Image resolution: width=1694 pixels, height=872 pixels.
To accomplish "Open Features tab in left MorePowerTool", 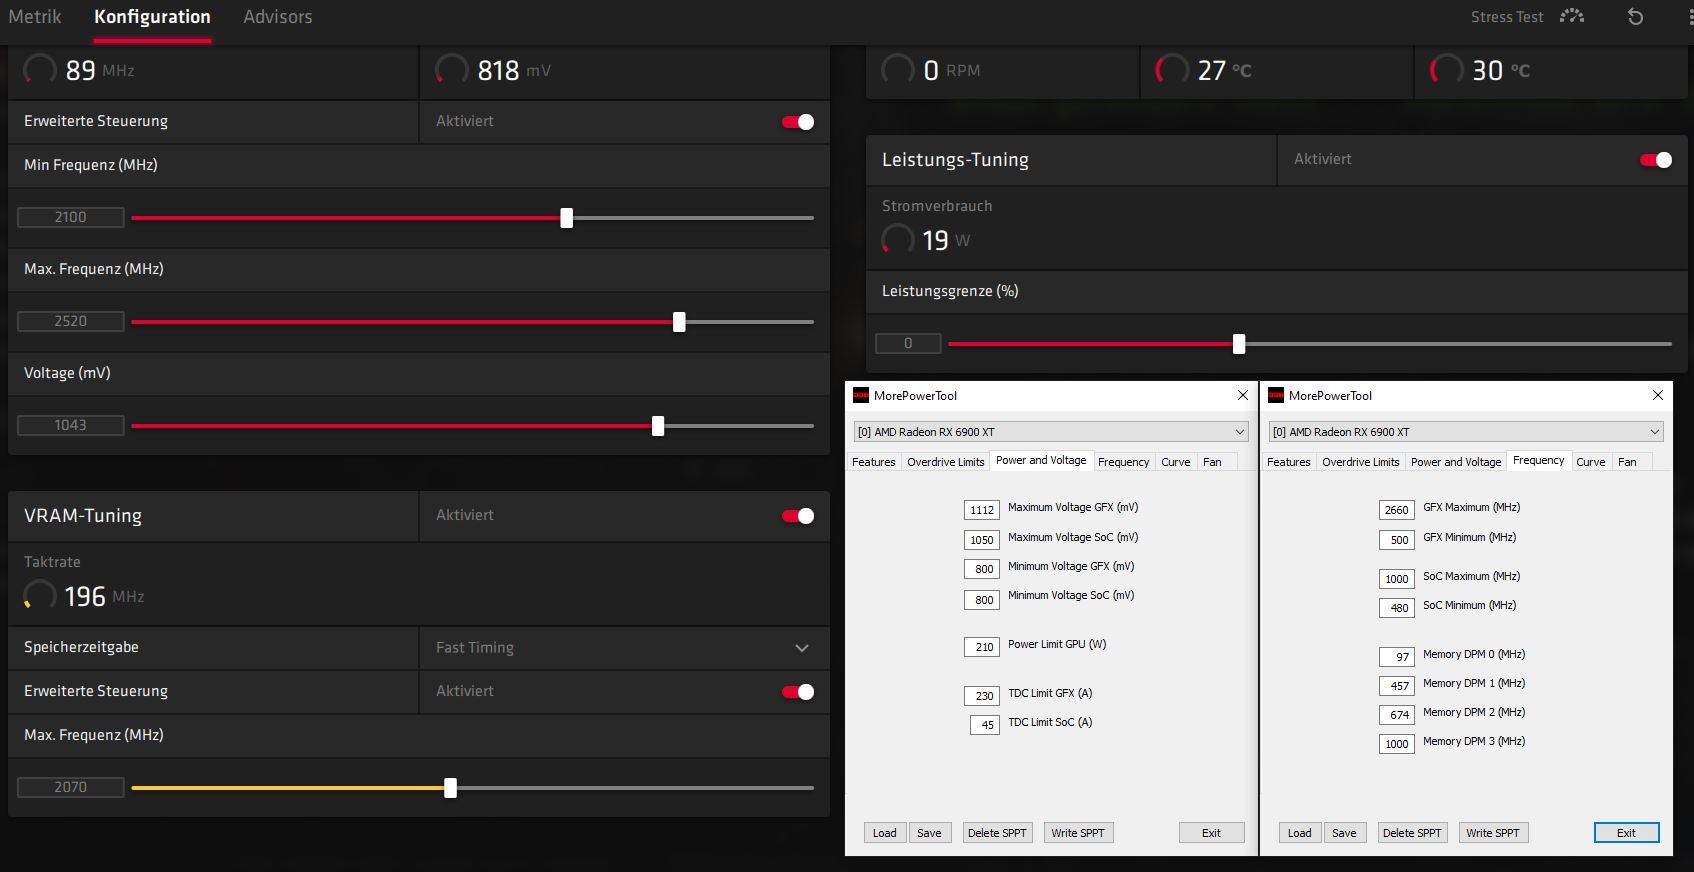I will point(873,462).
